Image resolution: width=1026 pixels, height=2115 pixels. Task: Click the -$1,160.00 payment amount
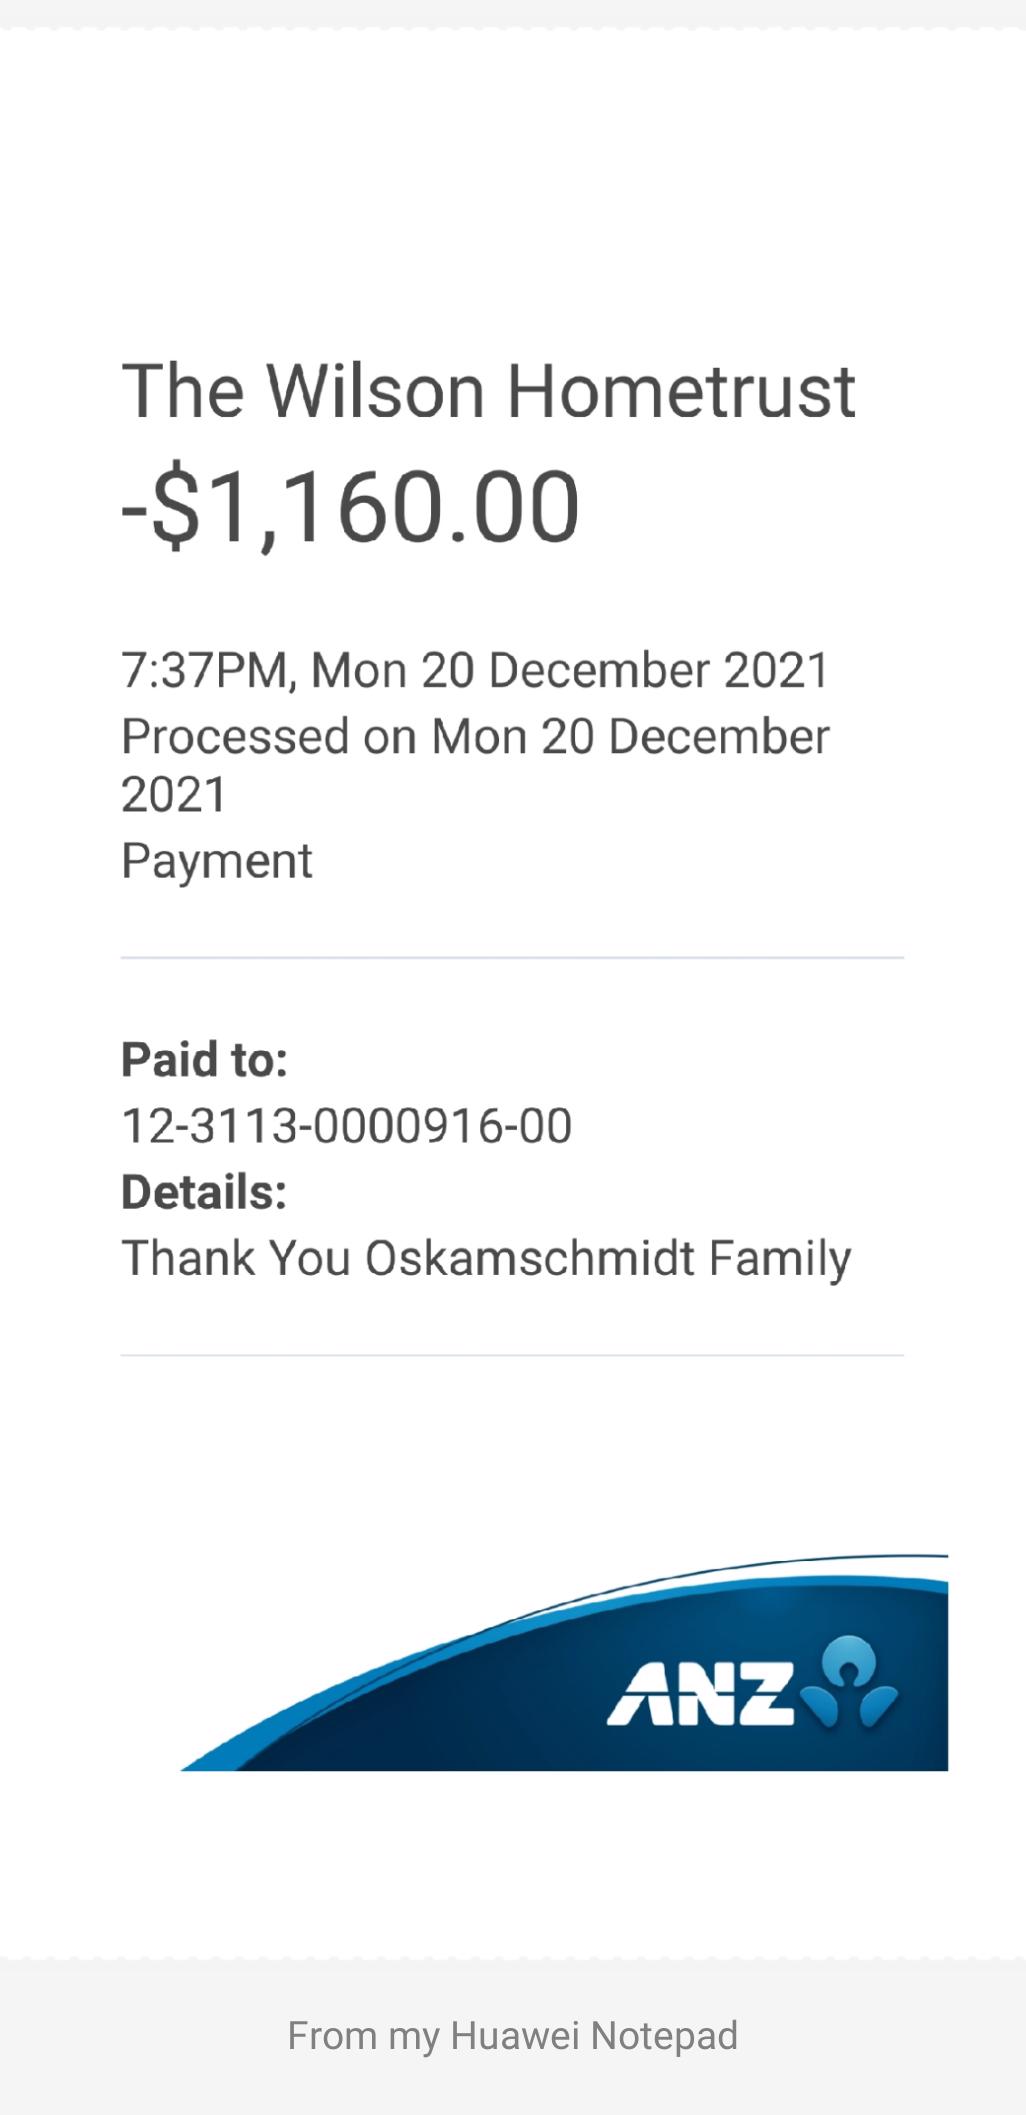350,506
